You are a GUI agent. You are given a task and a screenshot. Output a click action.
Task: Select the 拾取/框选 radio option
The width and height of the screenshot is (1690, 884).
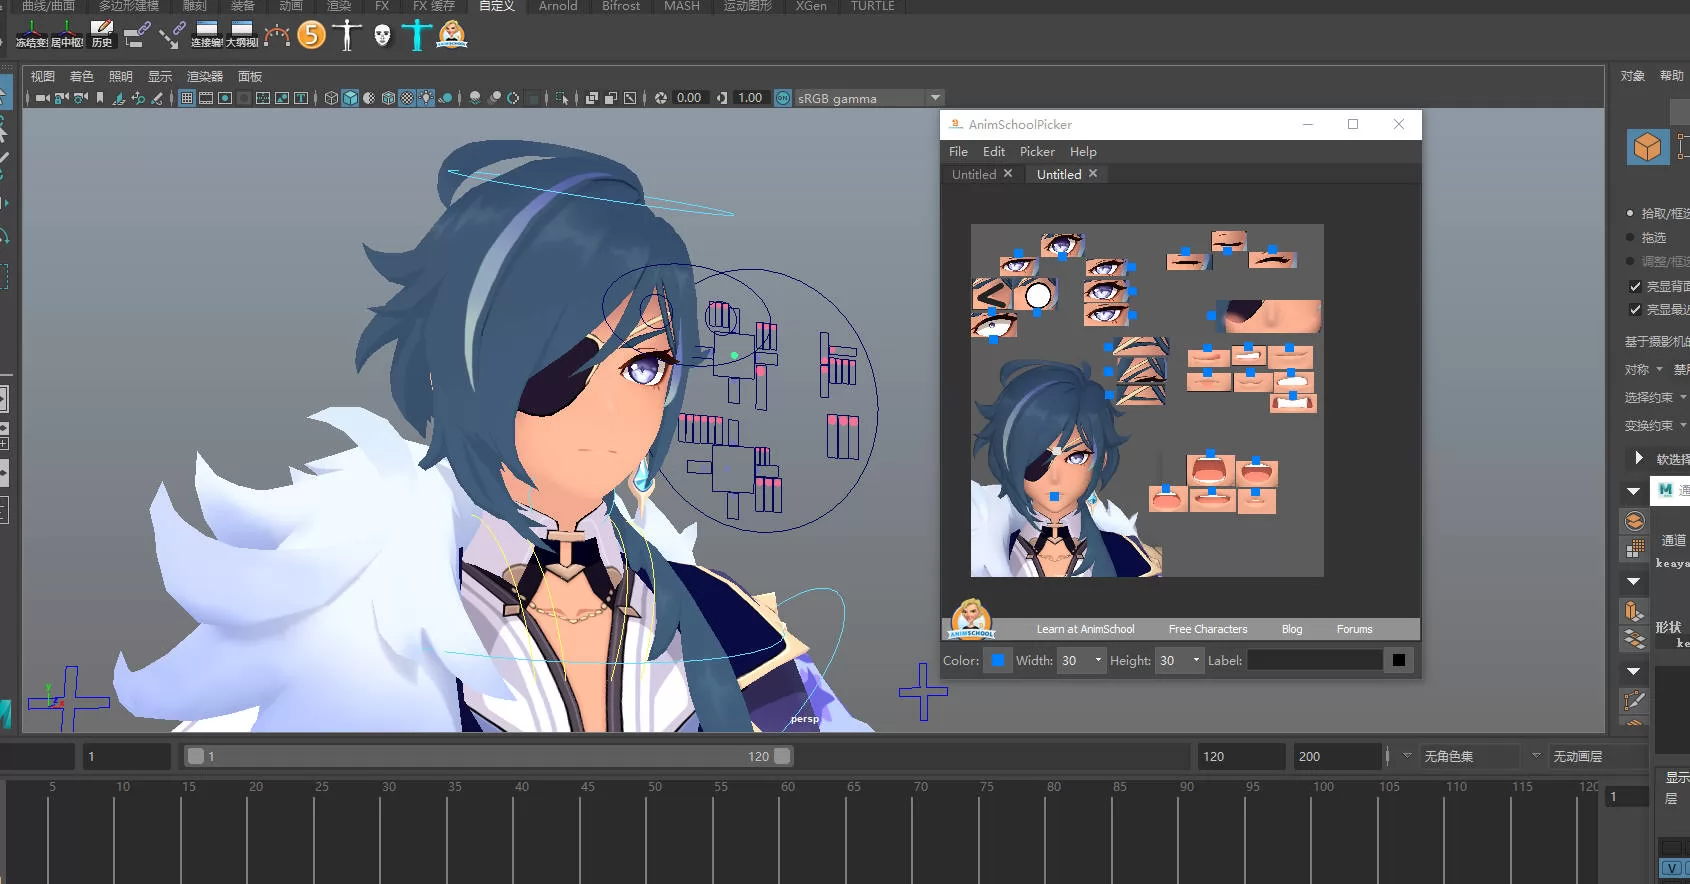[x=1630, y=213]
